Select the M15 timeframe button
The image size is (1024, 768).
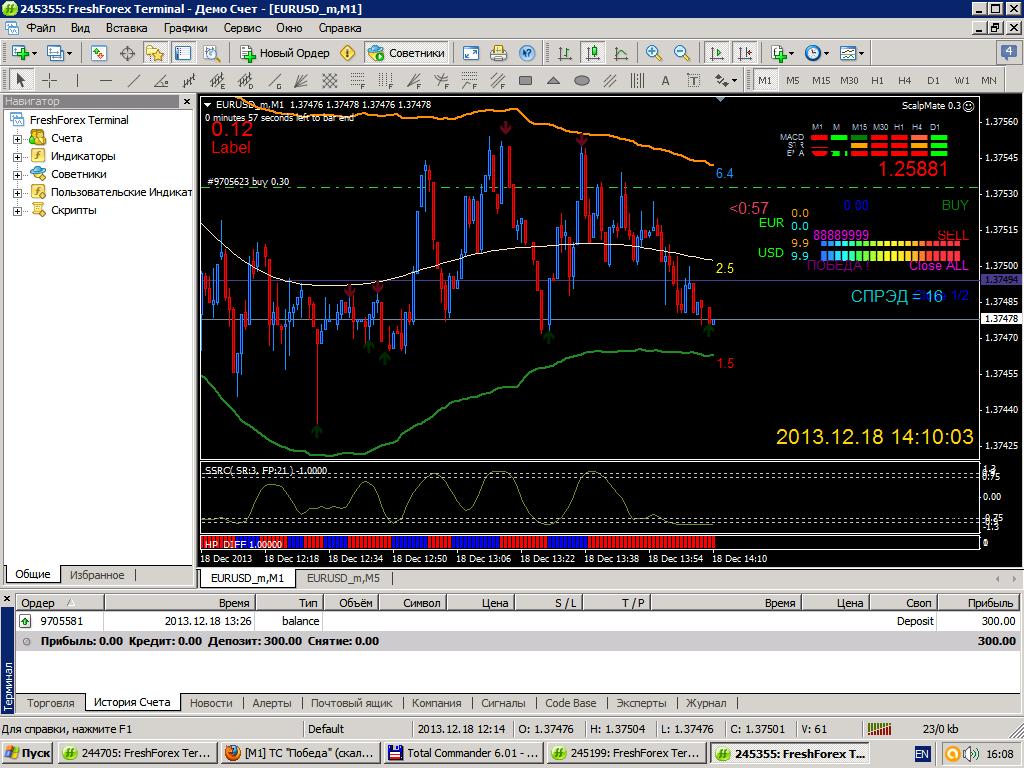(821, 80)
